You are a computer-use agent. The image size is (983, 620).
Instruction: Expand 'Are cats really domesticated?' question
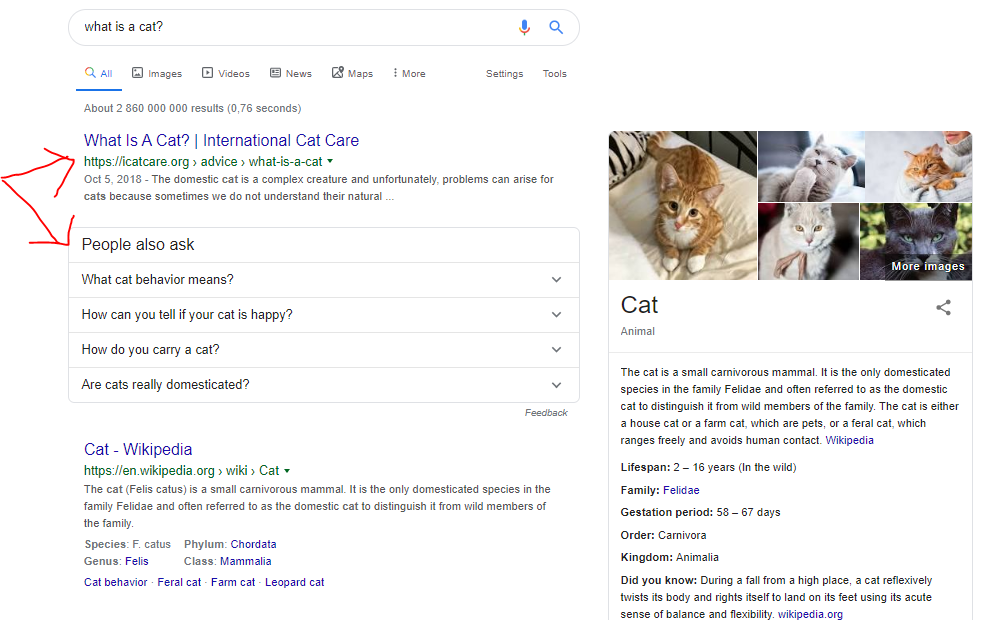click(x=323, y=385)
